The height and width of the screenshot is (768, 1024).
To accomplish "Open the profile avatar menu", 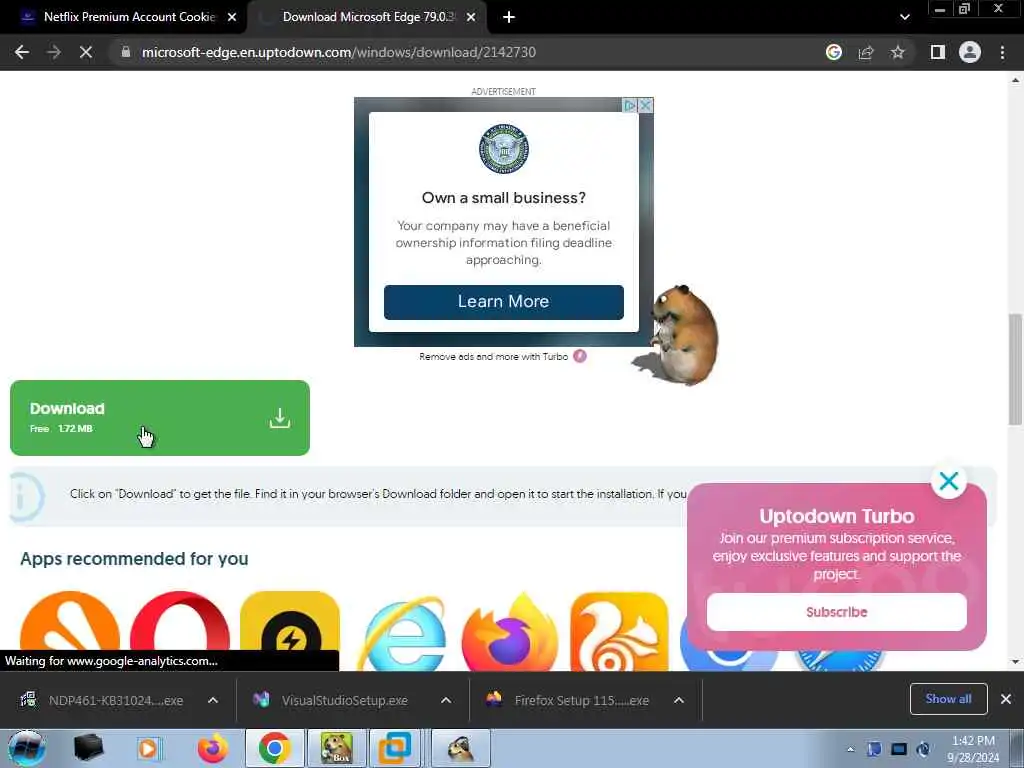I will click(970, 52).
